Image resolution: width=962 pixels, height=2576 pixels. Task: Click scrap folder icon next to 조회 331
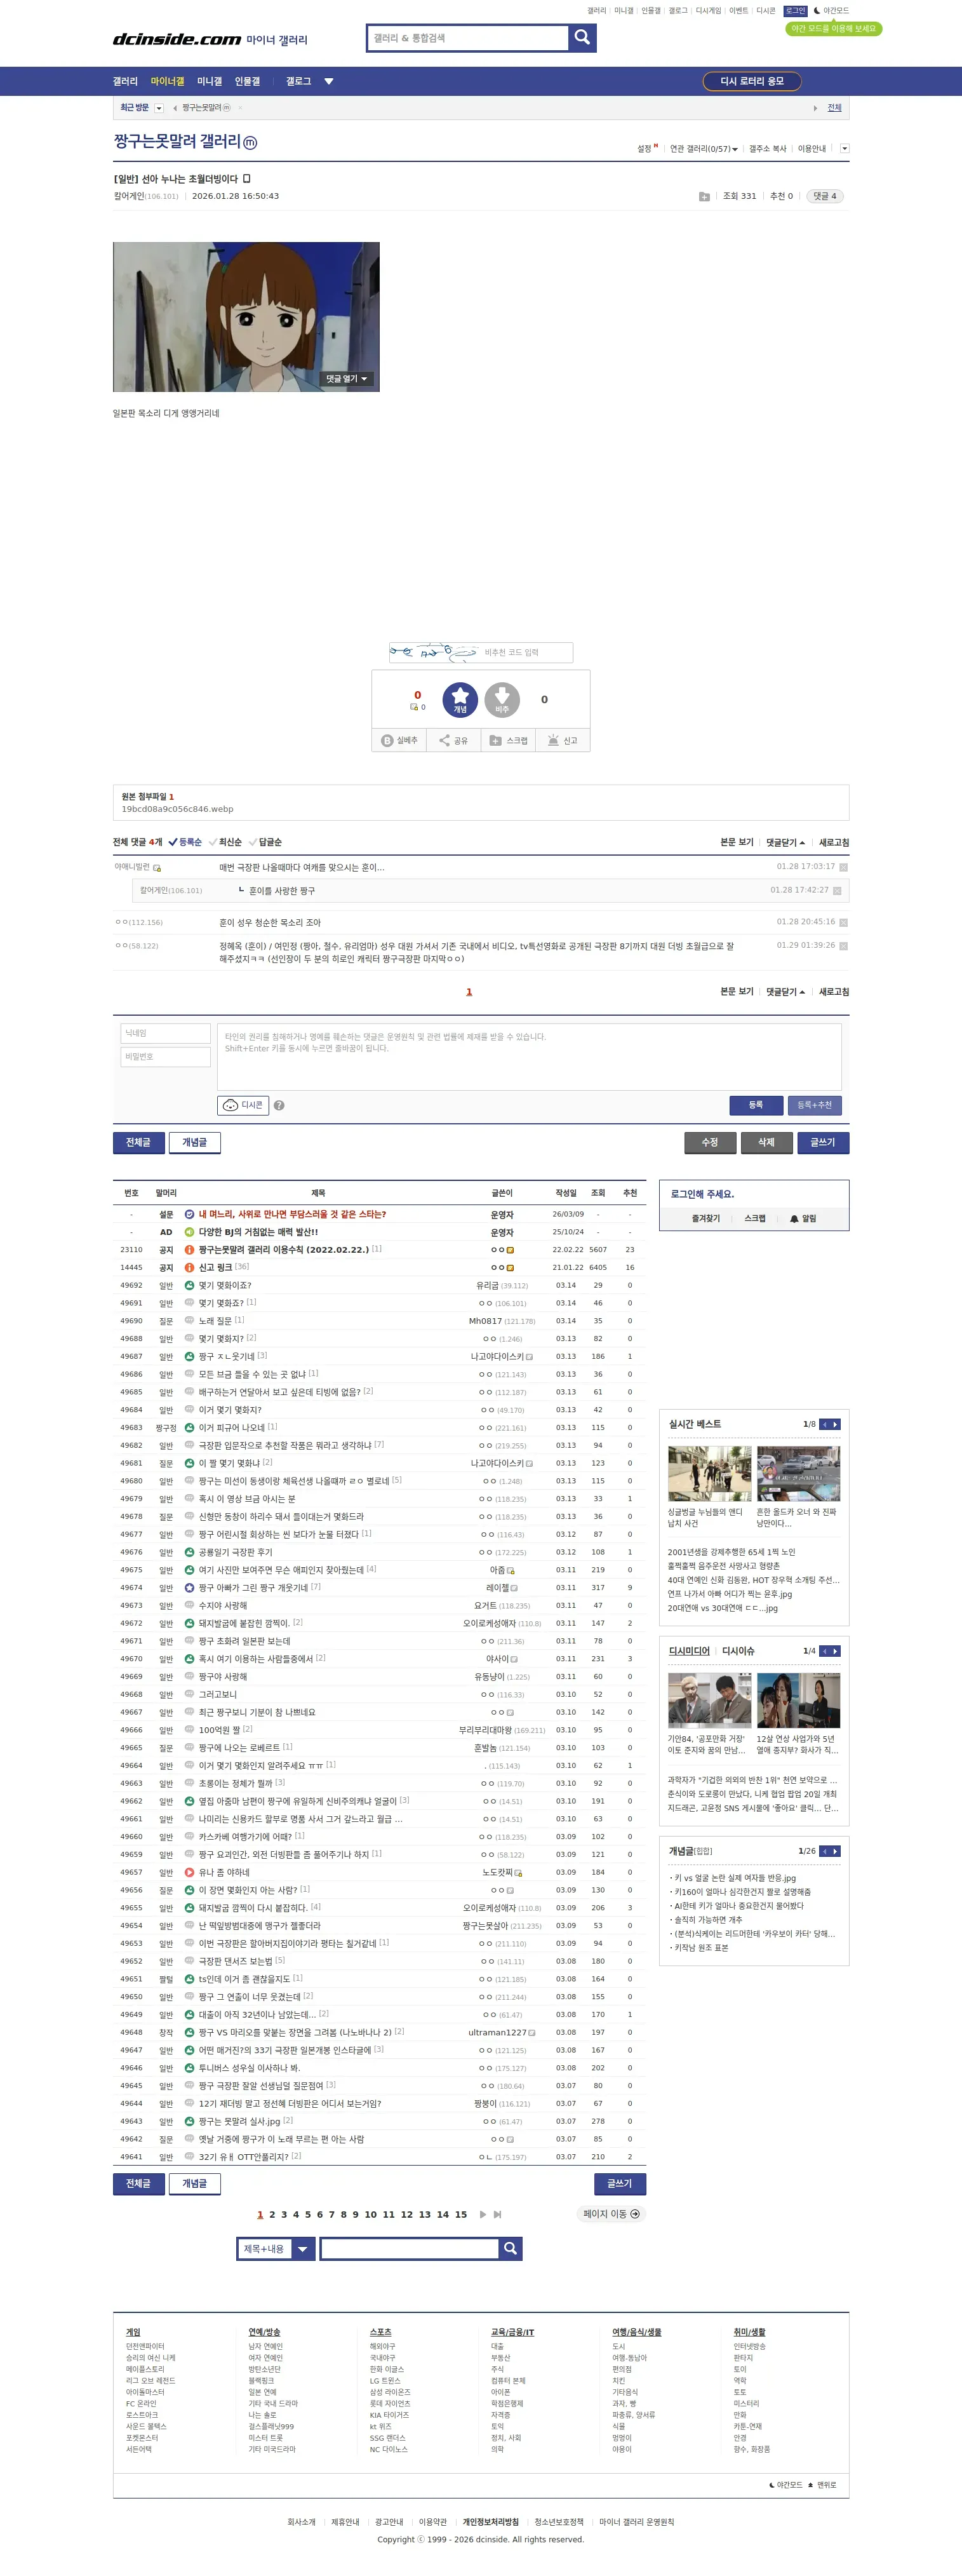point(704,196)
